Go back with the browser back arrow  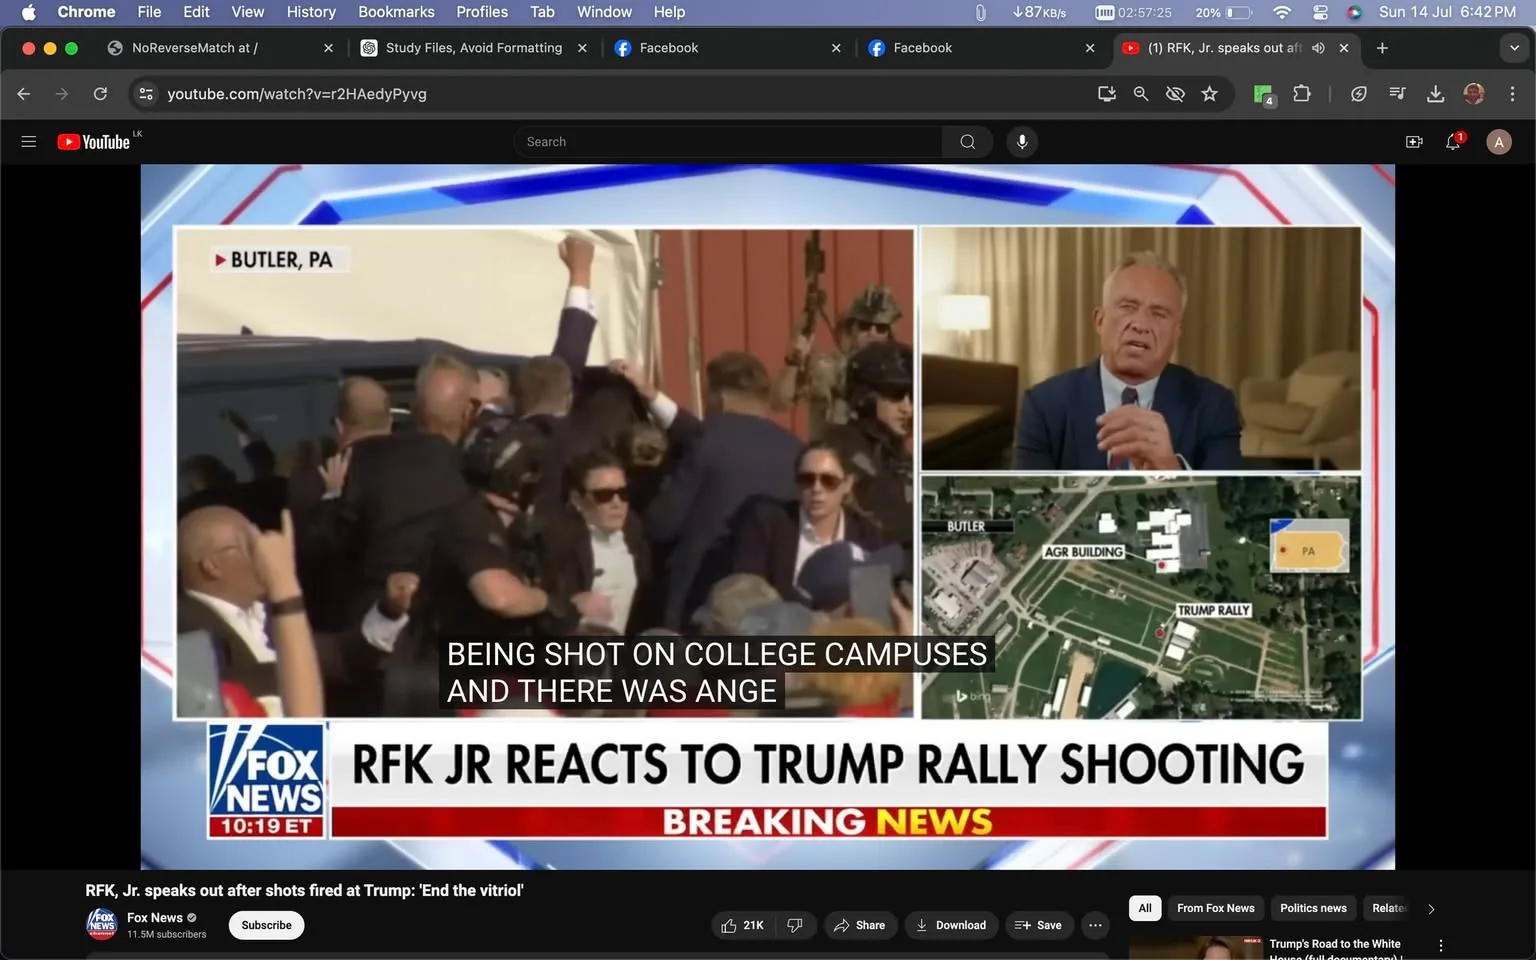24,94
